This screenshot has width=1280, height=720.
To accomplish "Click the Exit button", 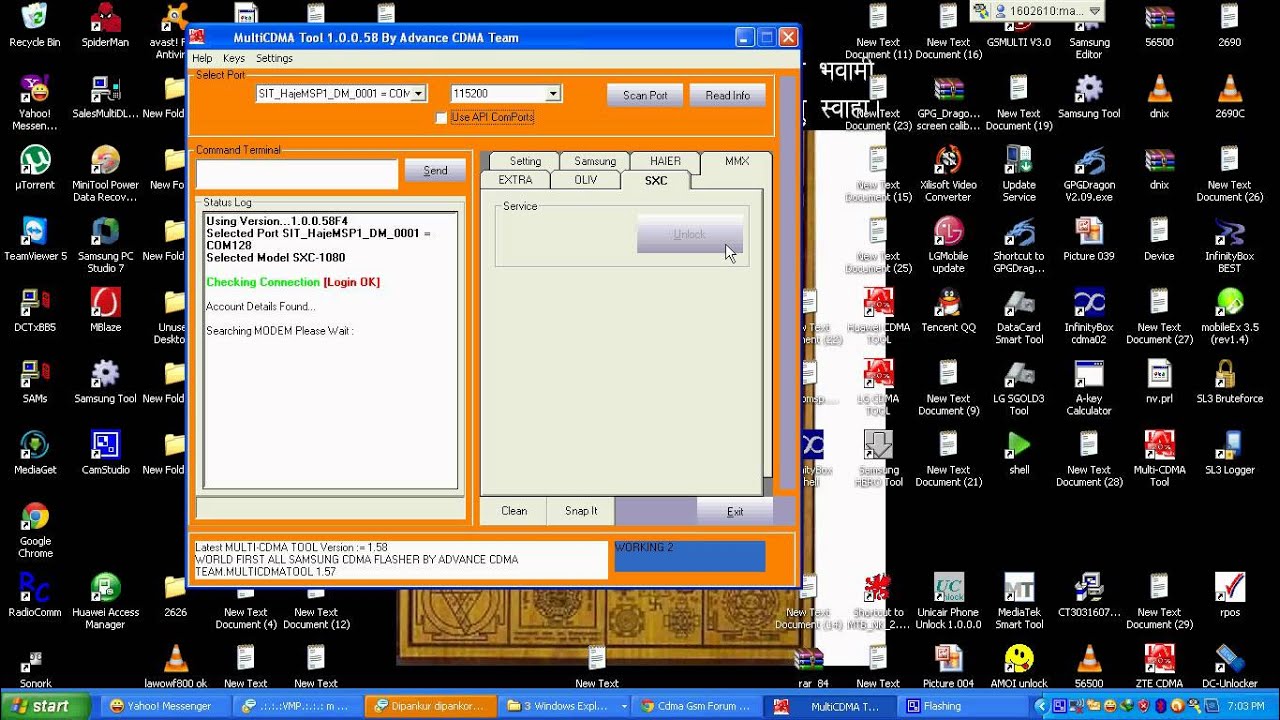I will 735,511.
